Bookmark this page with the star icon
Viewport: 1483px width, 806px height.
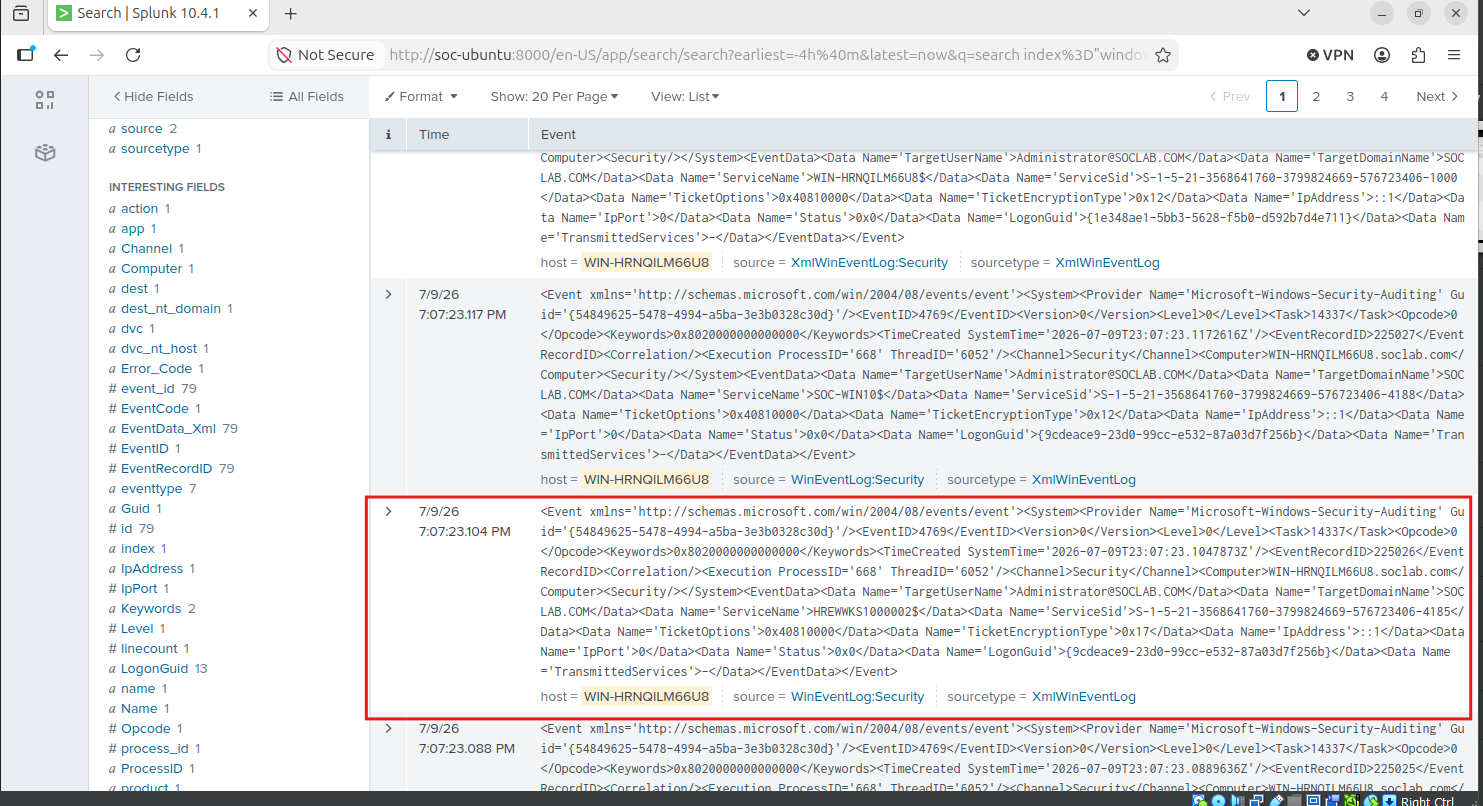(x=1162, y=55)
